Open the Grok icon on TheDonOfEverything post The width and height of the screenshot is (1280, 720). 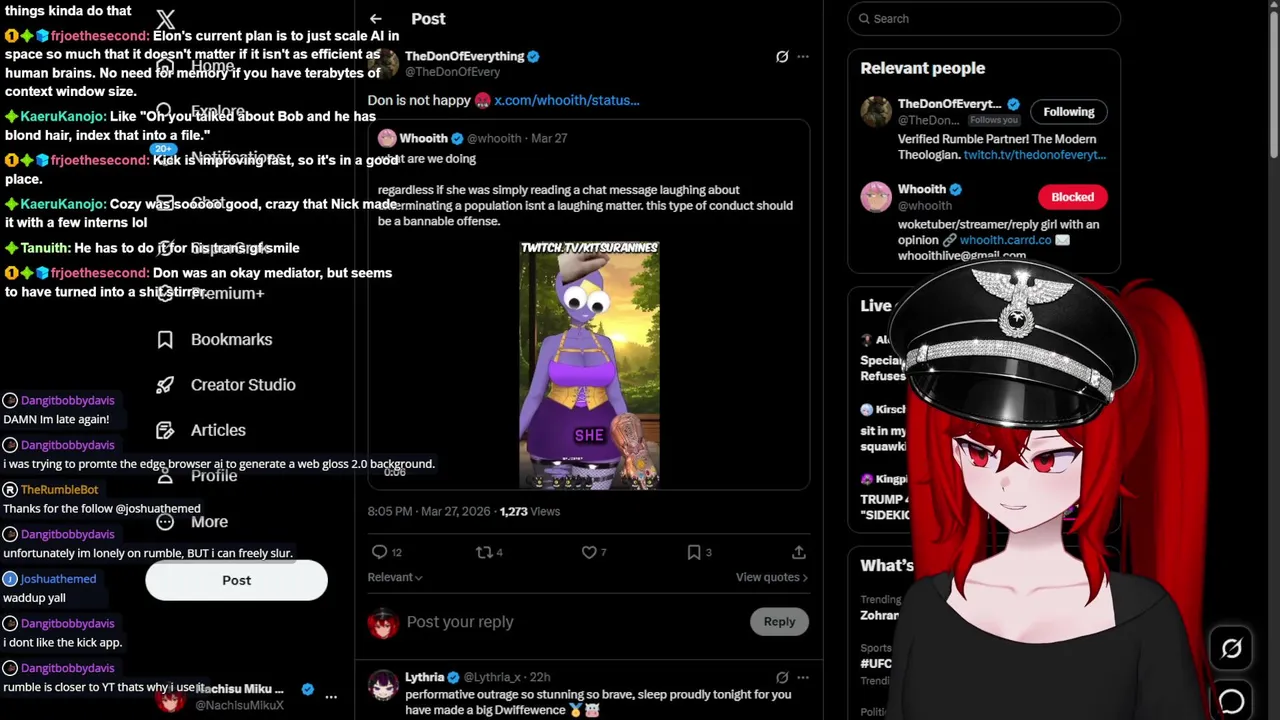782,57
